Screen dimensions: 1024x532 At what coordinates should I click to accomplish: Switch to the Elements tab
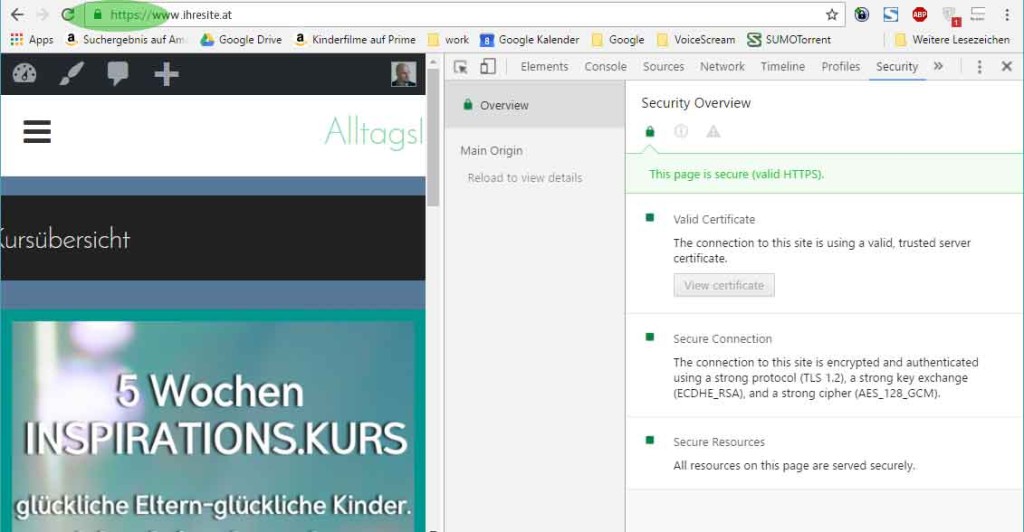point(544,67)
